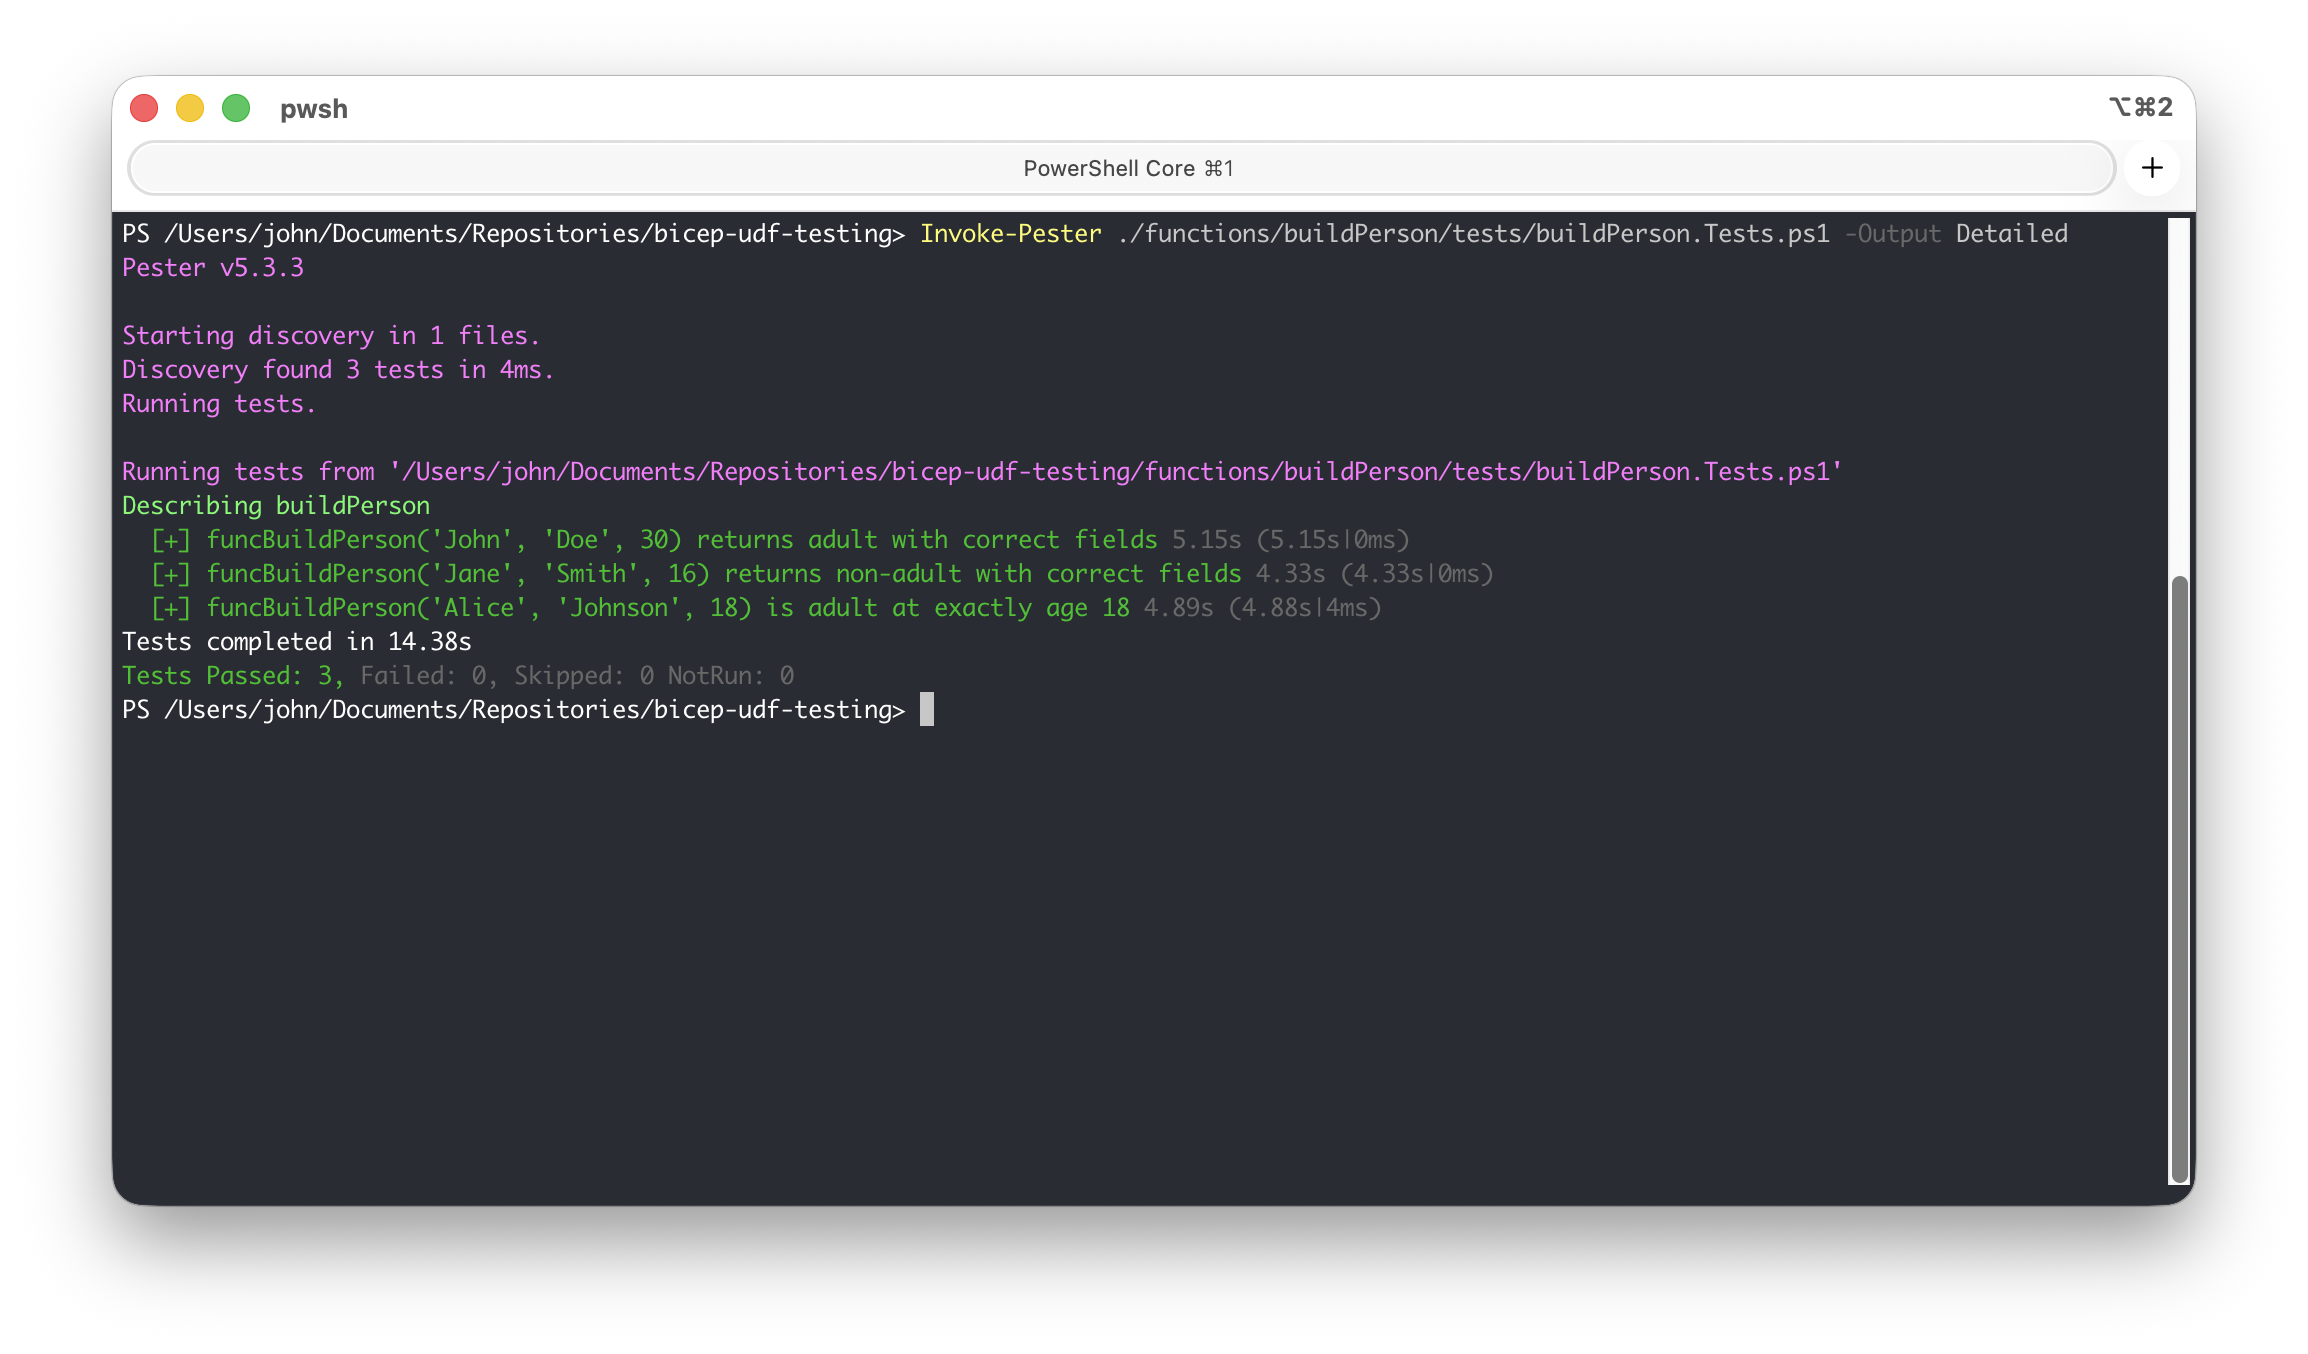
Task: Click the vertical scrollbar thumb
Action: 2179,878
